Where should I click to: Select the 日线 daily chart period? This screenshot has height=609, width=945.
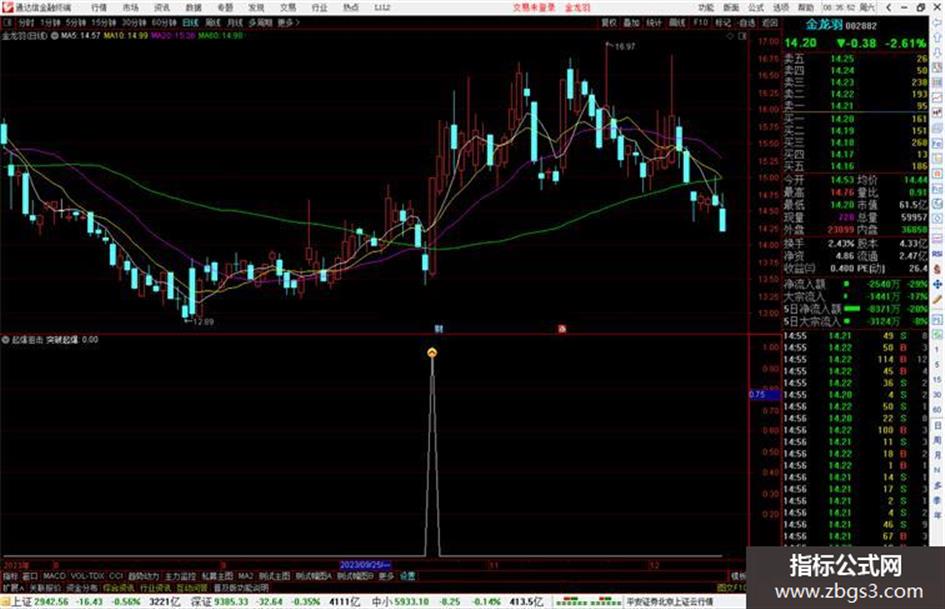(x=190, y=22)
